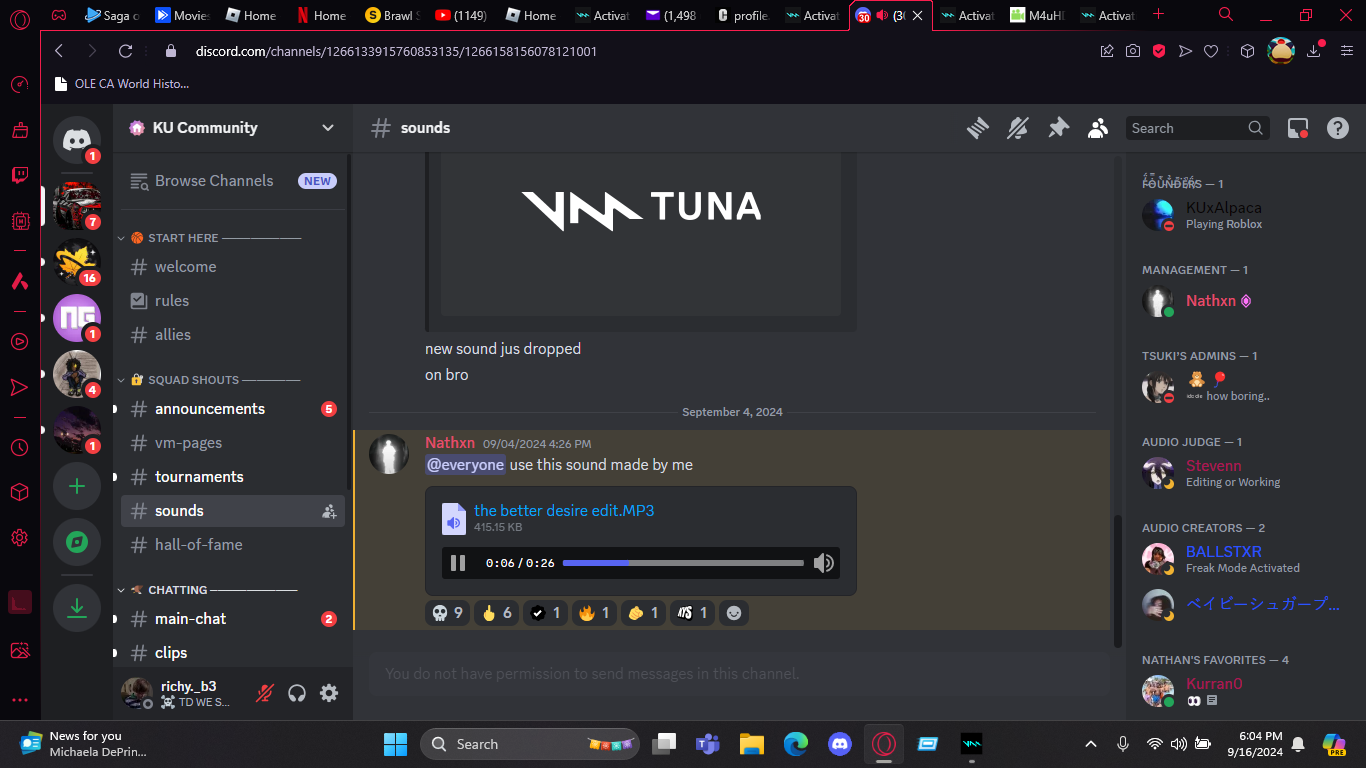The width and height of the screenshot is (1366, 768).
Task: Go back to previous page in browser
Action: (x=59, y=51)
